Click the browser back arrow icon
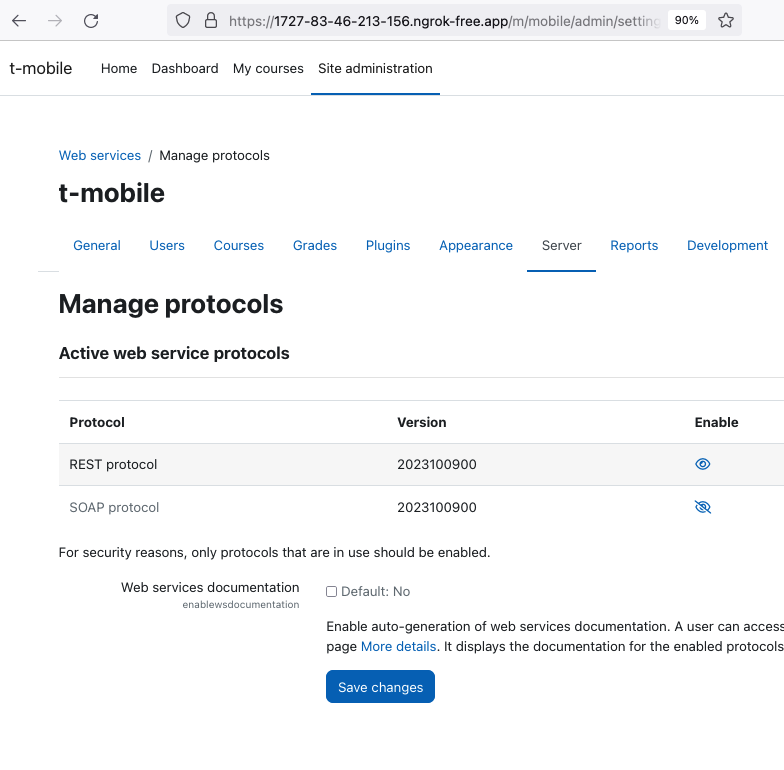The height and width of the screenshot is (770, 784). (19, 20)
